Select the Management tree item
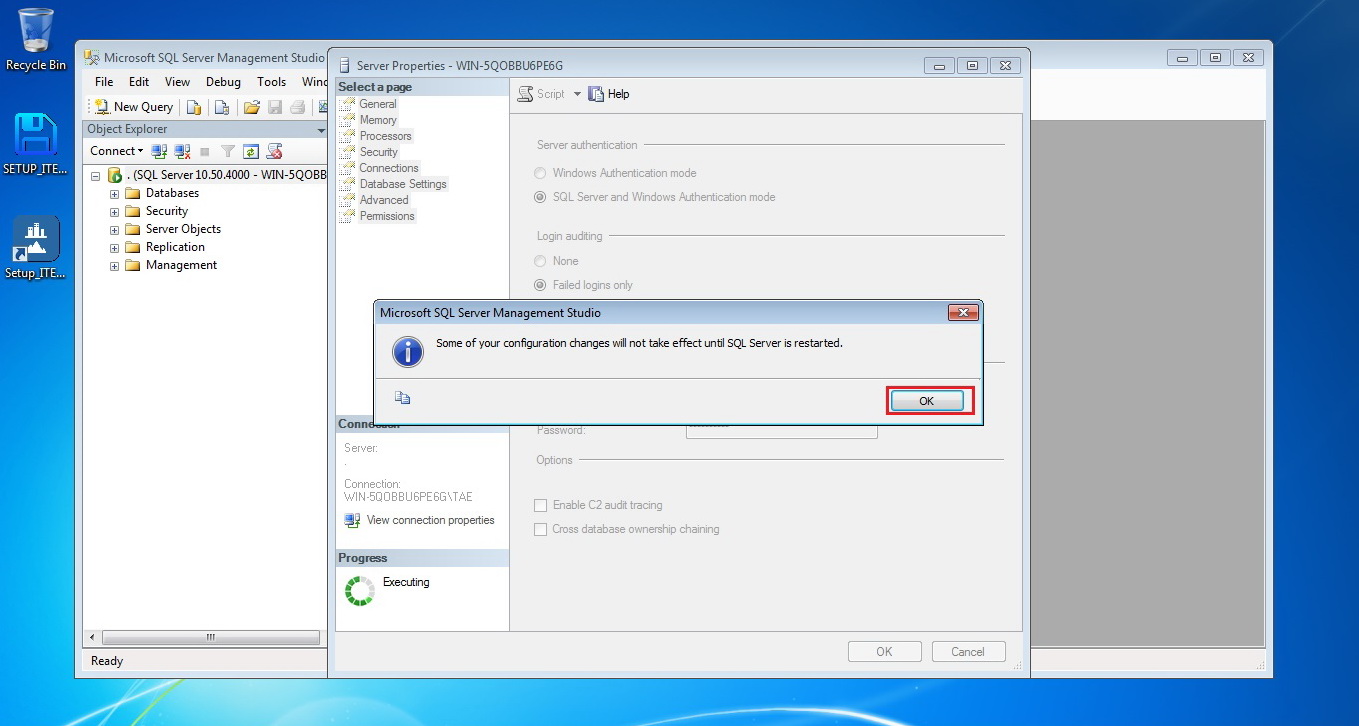The height and width of the screenshot is (726, 1359). point(181,265)
